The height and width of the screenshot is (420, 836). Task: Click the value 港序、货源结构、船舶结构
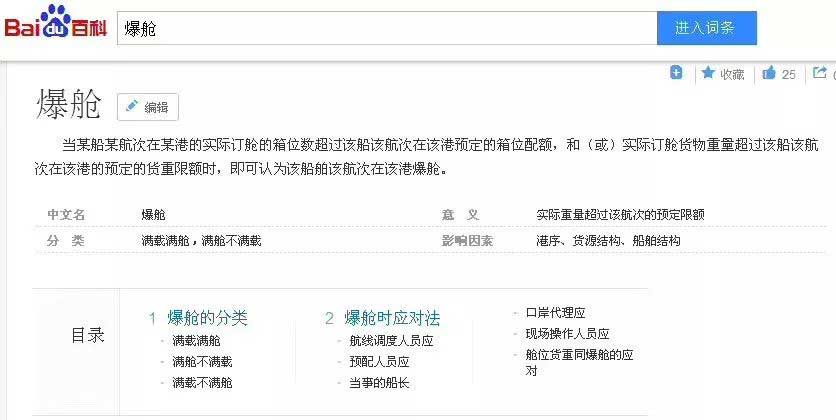click(608, 241)
